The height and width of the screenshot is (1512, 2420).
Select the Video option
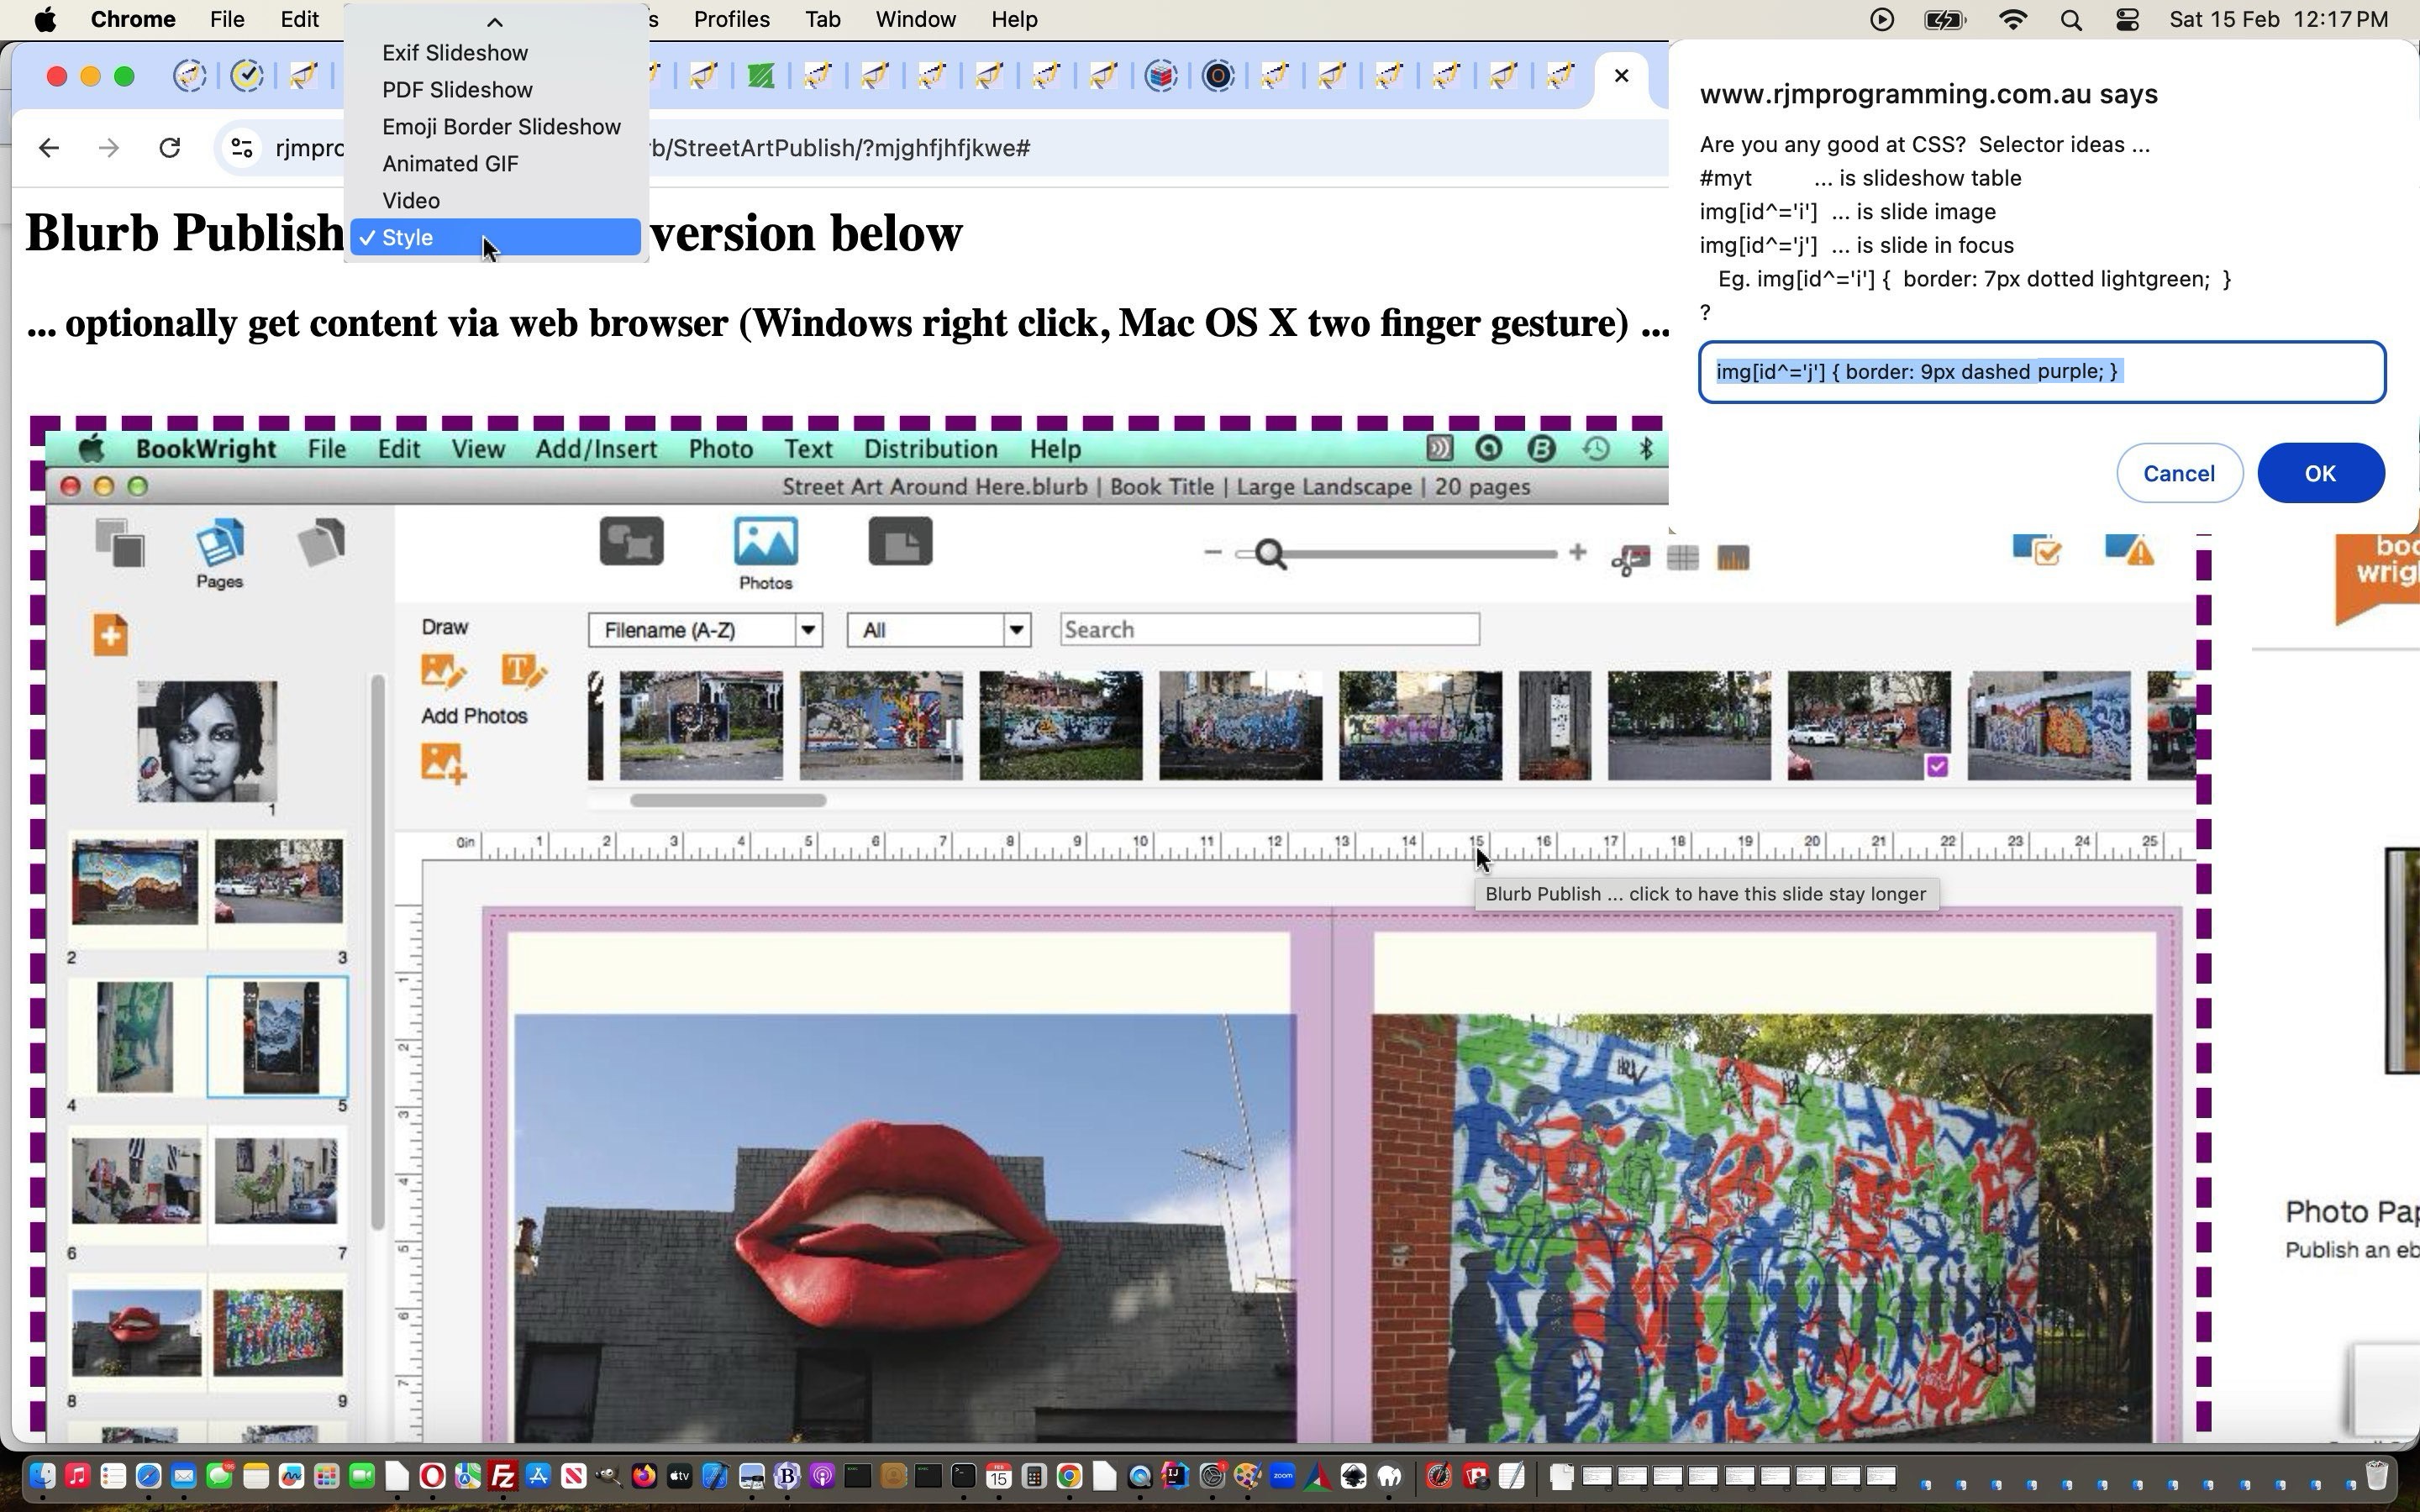pyautogui.click(x=411, y=201)
